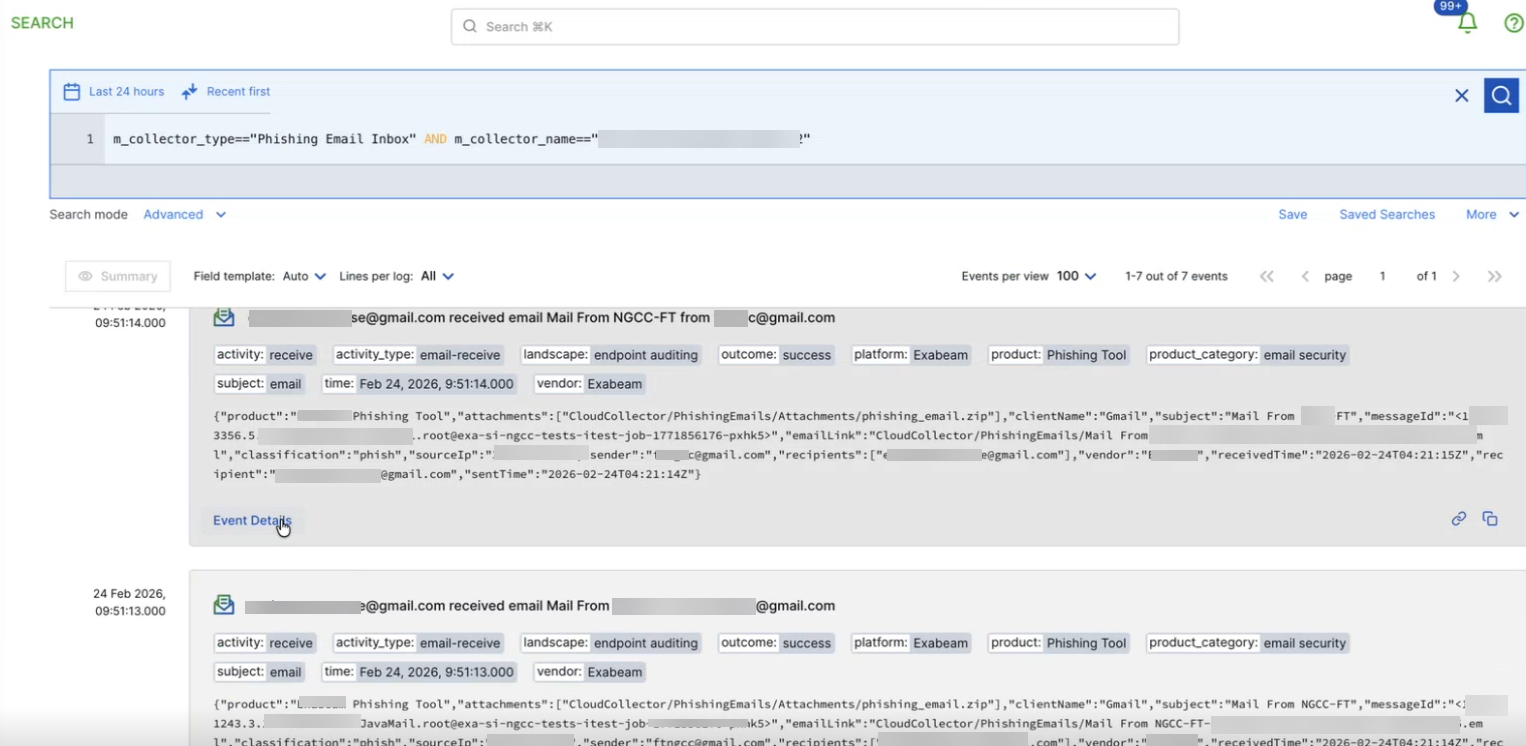1526x746 pixels.
Task: Copy the first event using the copy icon
Action: click(x=1490, y=518)
